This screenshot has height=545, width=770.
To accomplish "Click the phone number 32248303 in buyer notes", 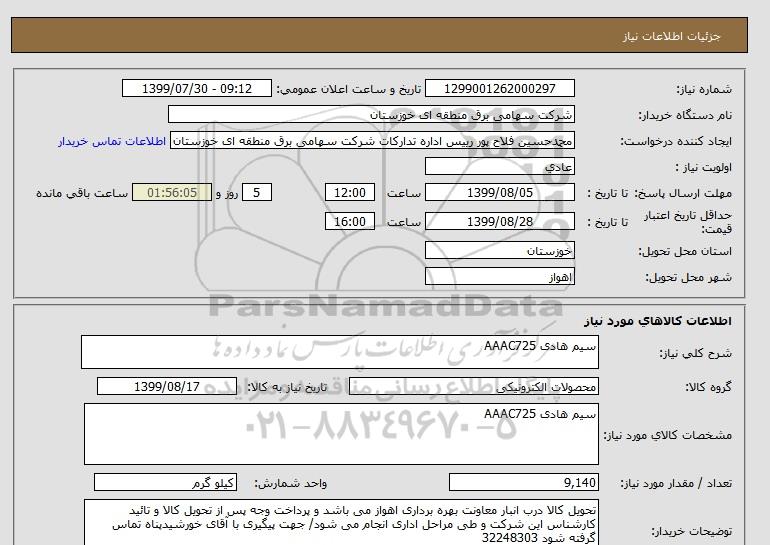I will [510, 538].
